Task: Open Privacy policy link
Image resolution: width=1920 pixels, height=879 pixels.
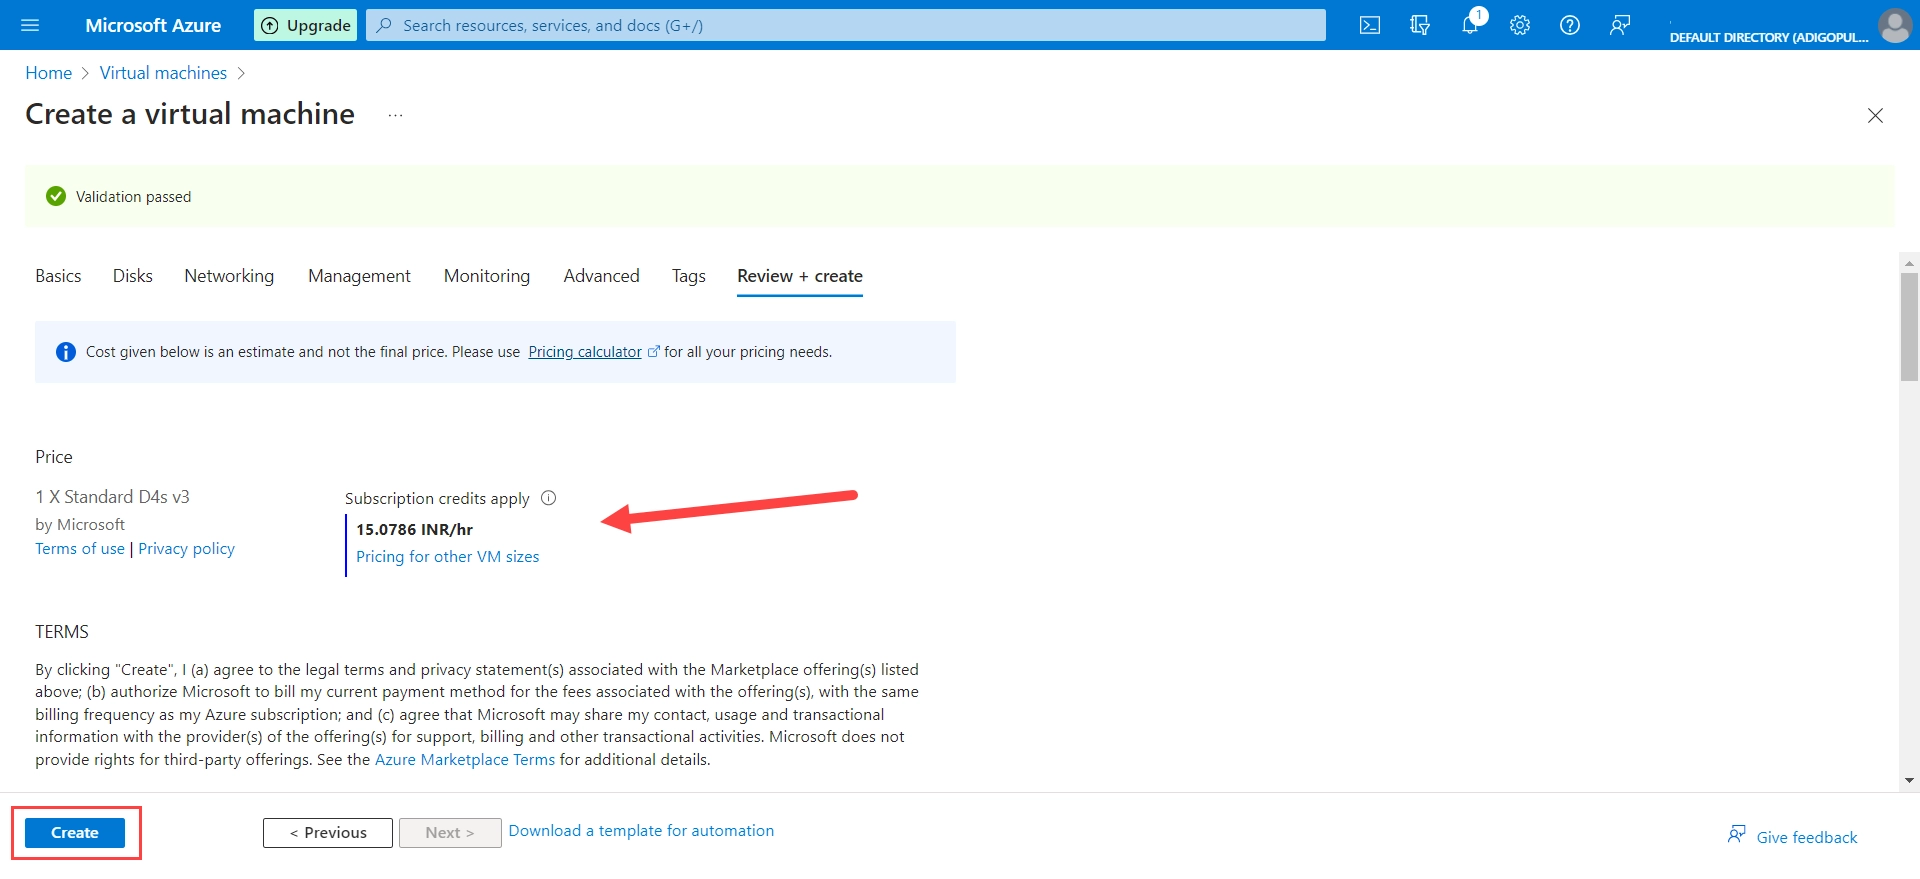Action: (x=186, y=549)
